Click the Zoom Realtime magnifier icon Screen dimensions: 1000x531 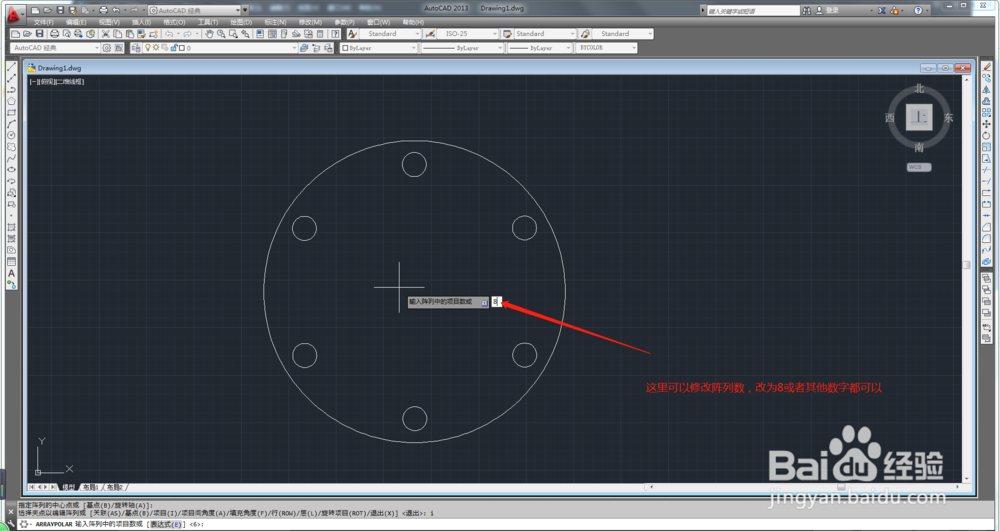coord(221,34)
